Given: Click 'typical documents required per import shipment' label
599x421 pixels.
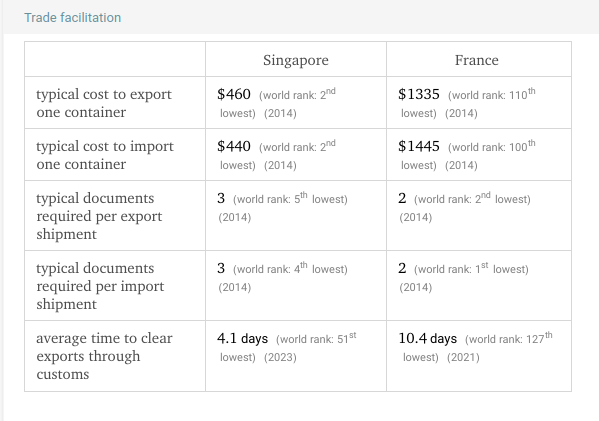Looking at the screenshot, I should [100, 286].
